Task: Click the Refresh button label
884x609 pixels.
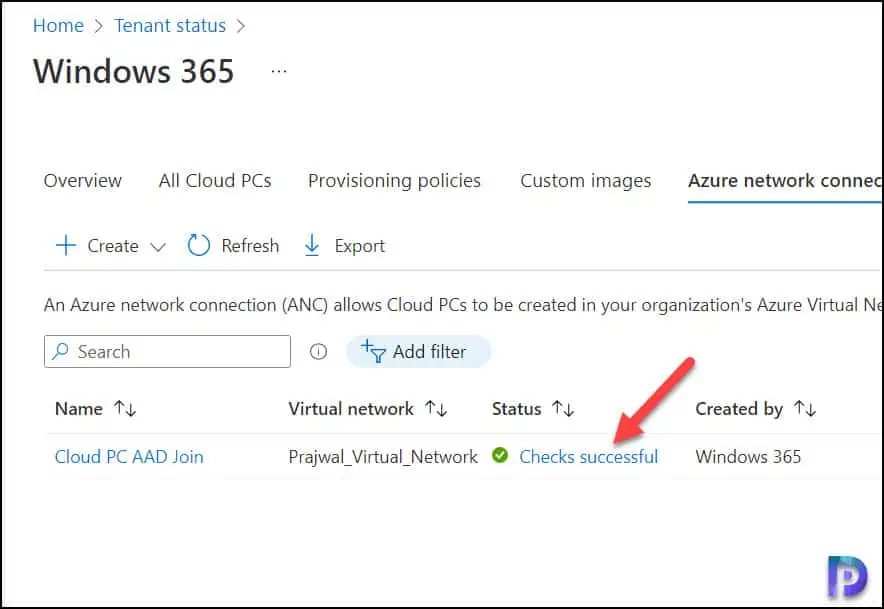Action: [250, 246]
